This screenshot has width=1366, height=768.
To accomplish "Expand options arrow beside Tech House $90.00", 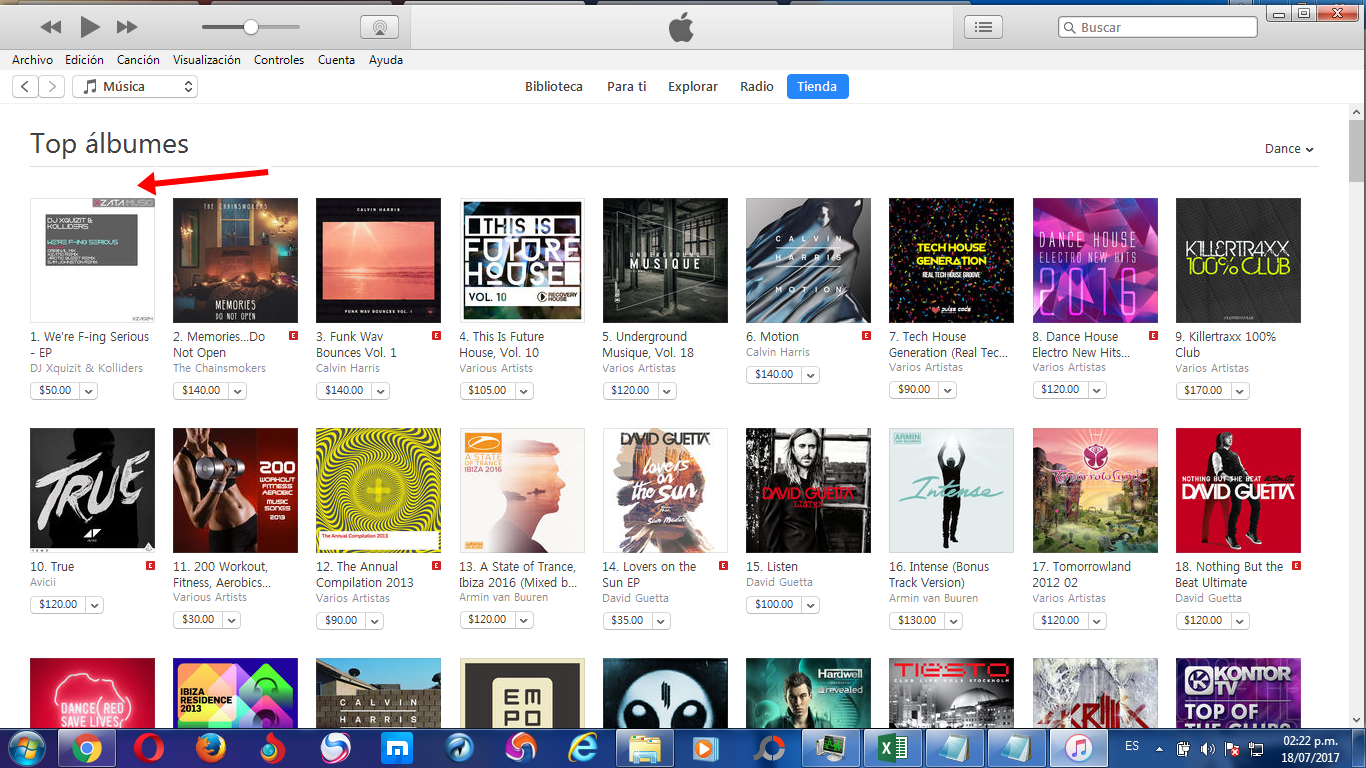I will point(947,390).
